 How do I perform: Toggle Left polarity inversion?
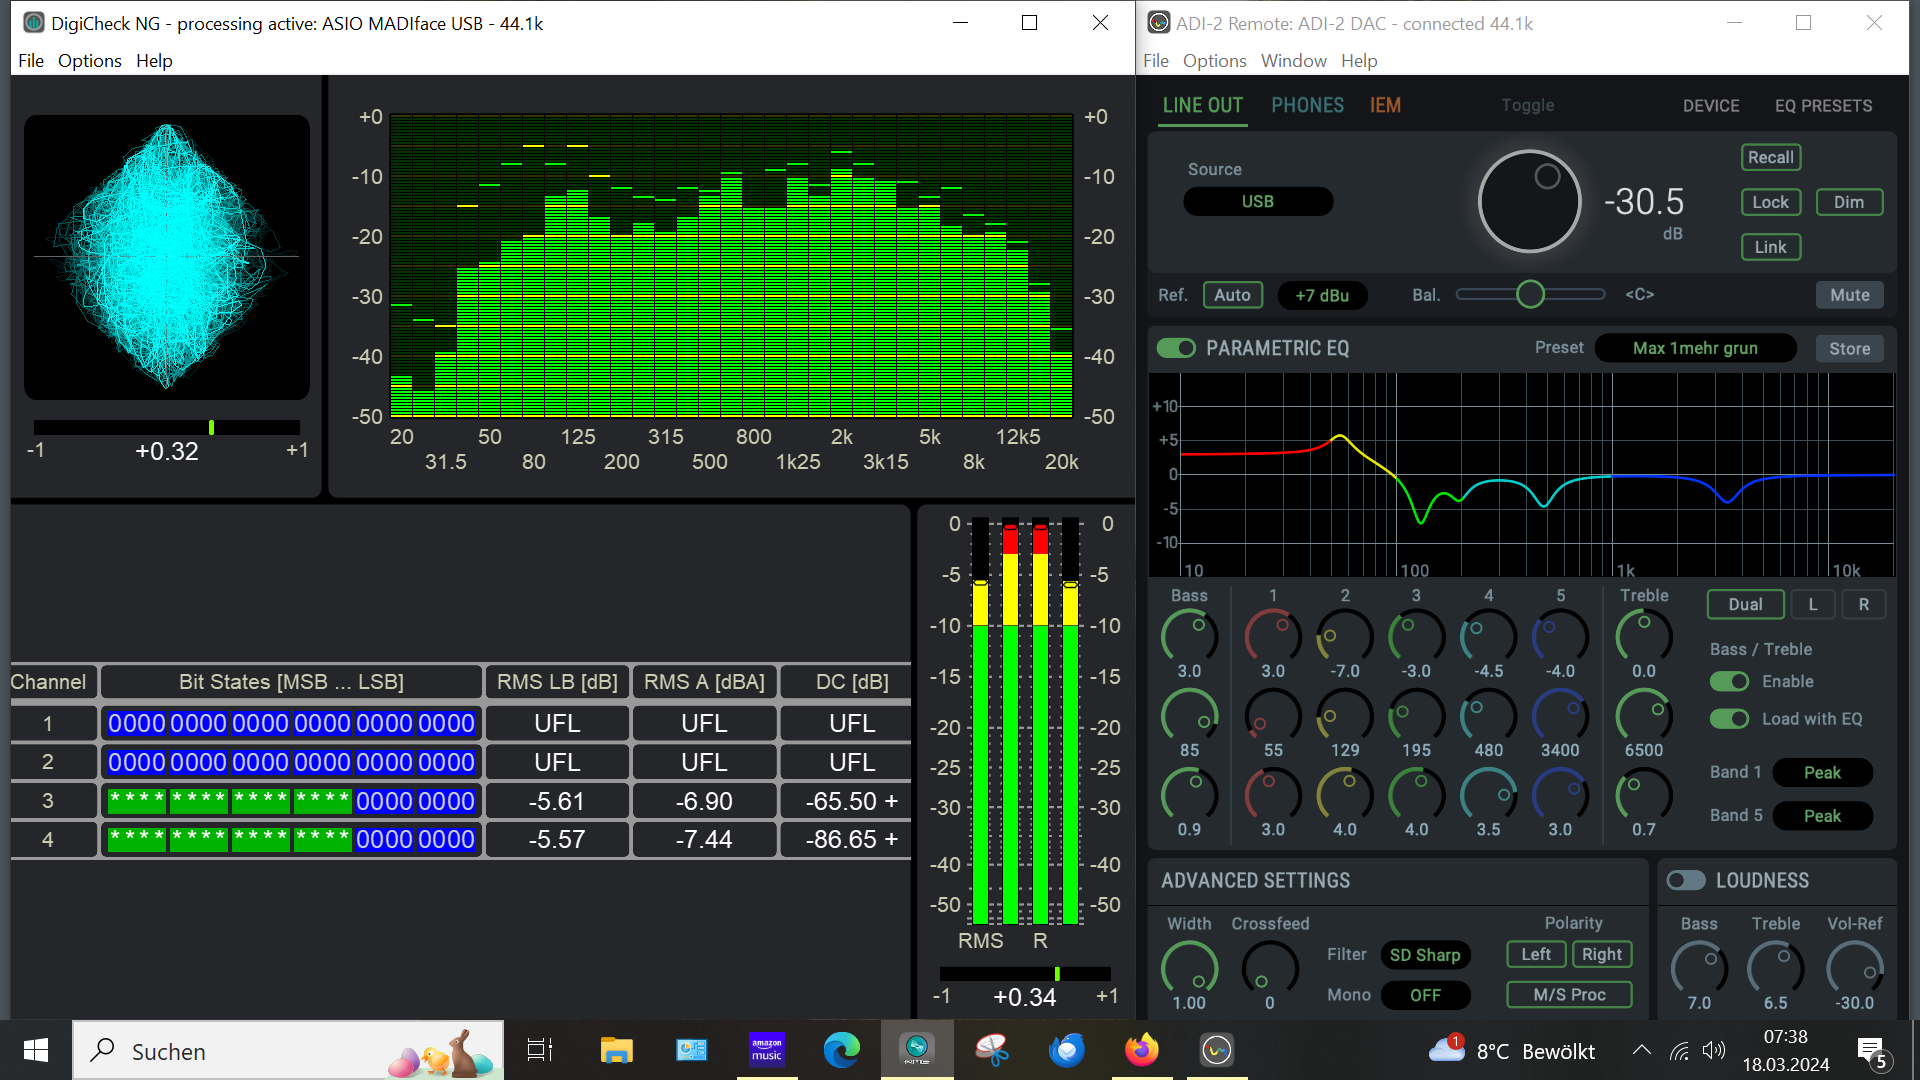pos(1536,954)
